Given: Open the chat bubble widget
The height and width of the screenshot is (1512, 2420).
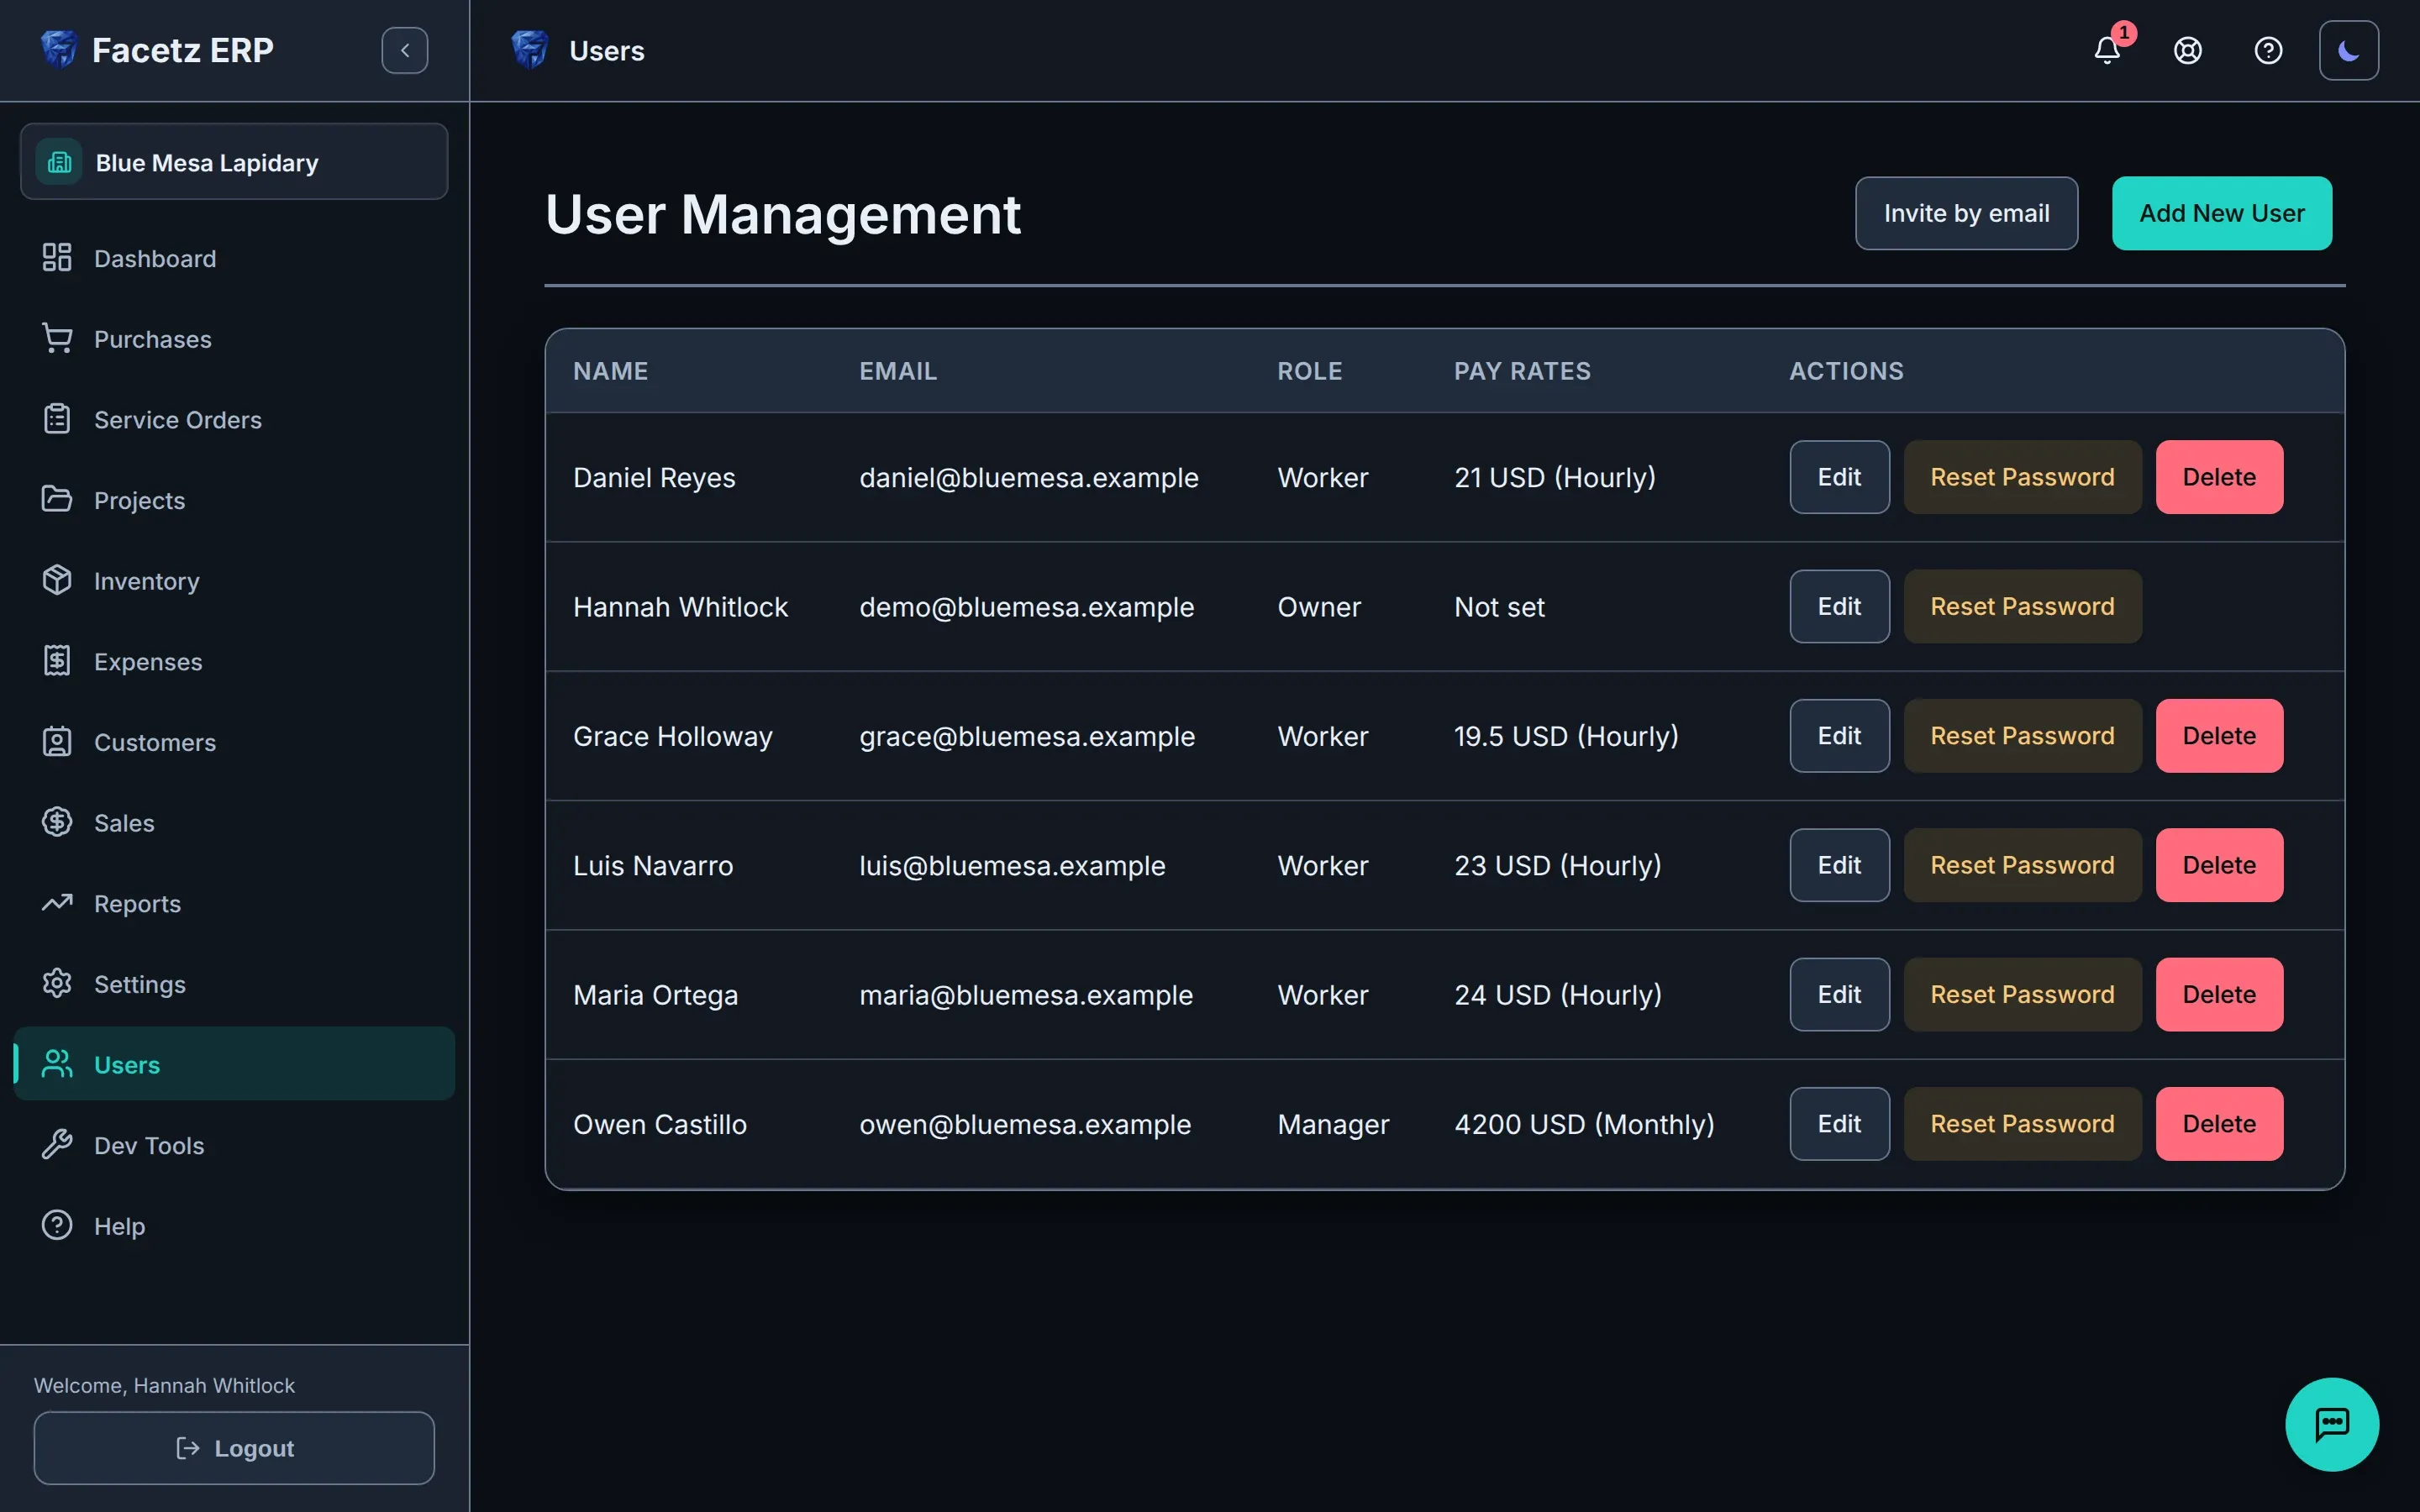Looking at the screenshot, I should tap(2332, 1424).
